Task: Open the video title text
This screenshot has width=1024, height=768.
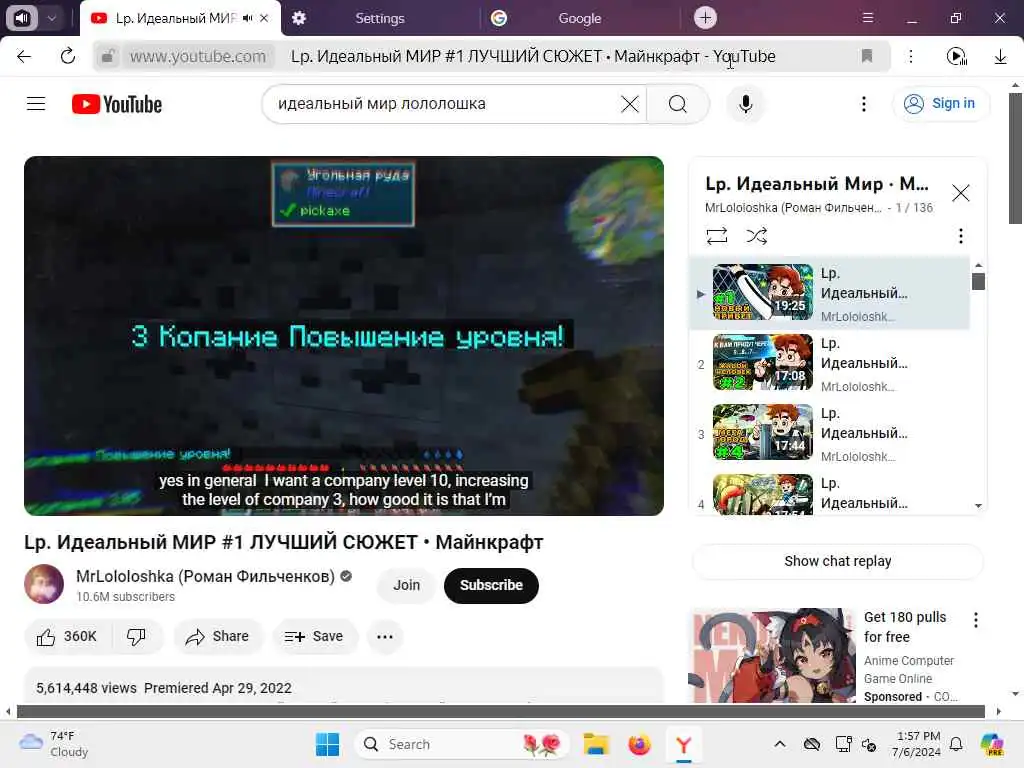Action: click(283, 542)
